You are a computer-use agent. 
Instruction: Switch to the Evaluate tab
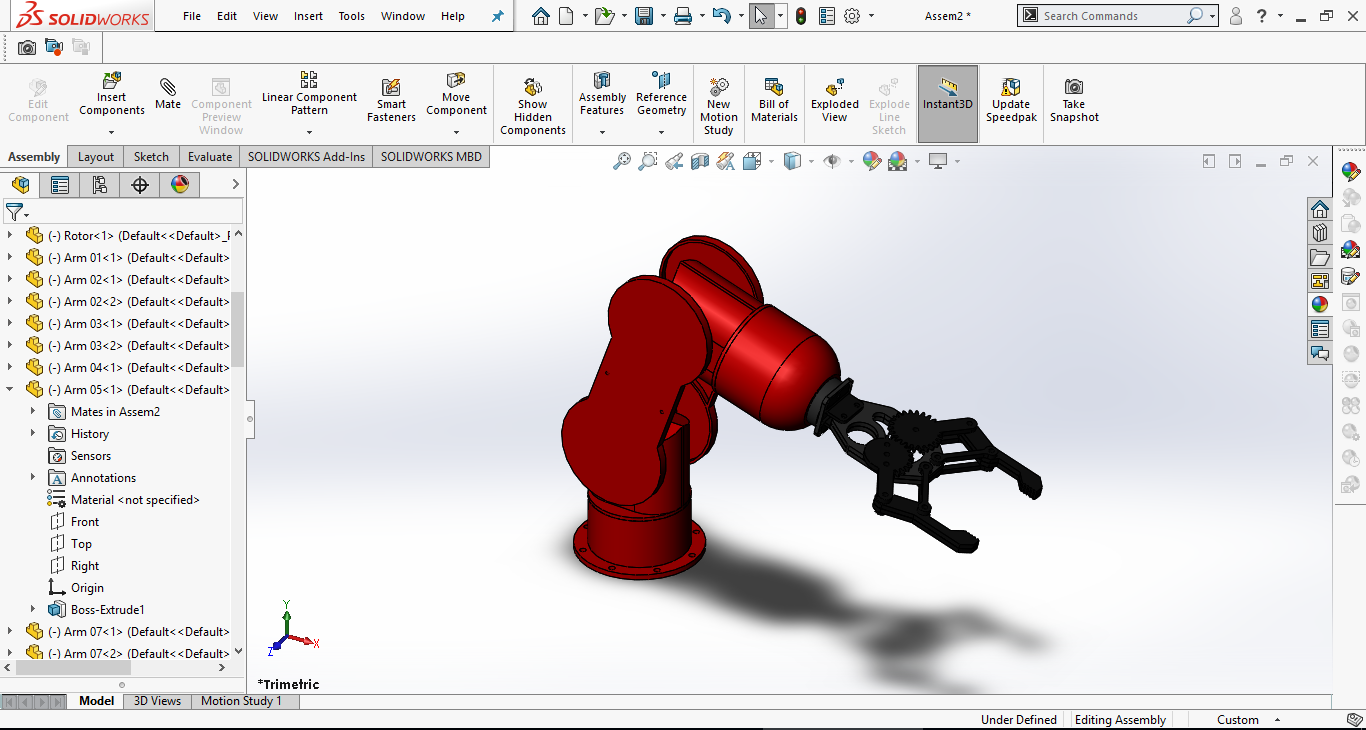[x=210, y=157]
